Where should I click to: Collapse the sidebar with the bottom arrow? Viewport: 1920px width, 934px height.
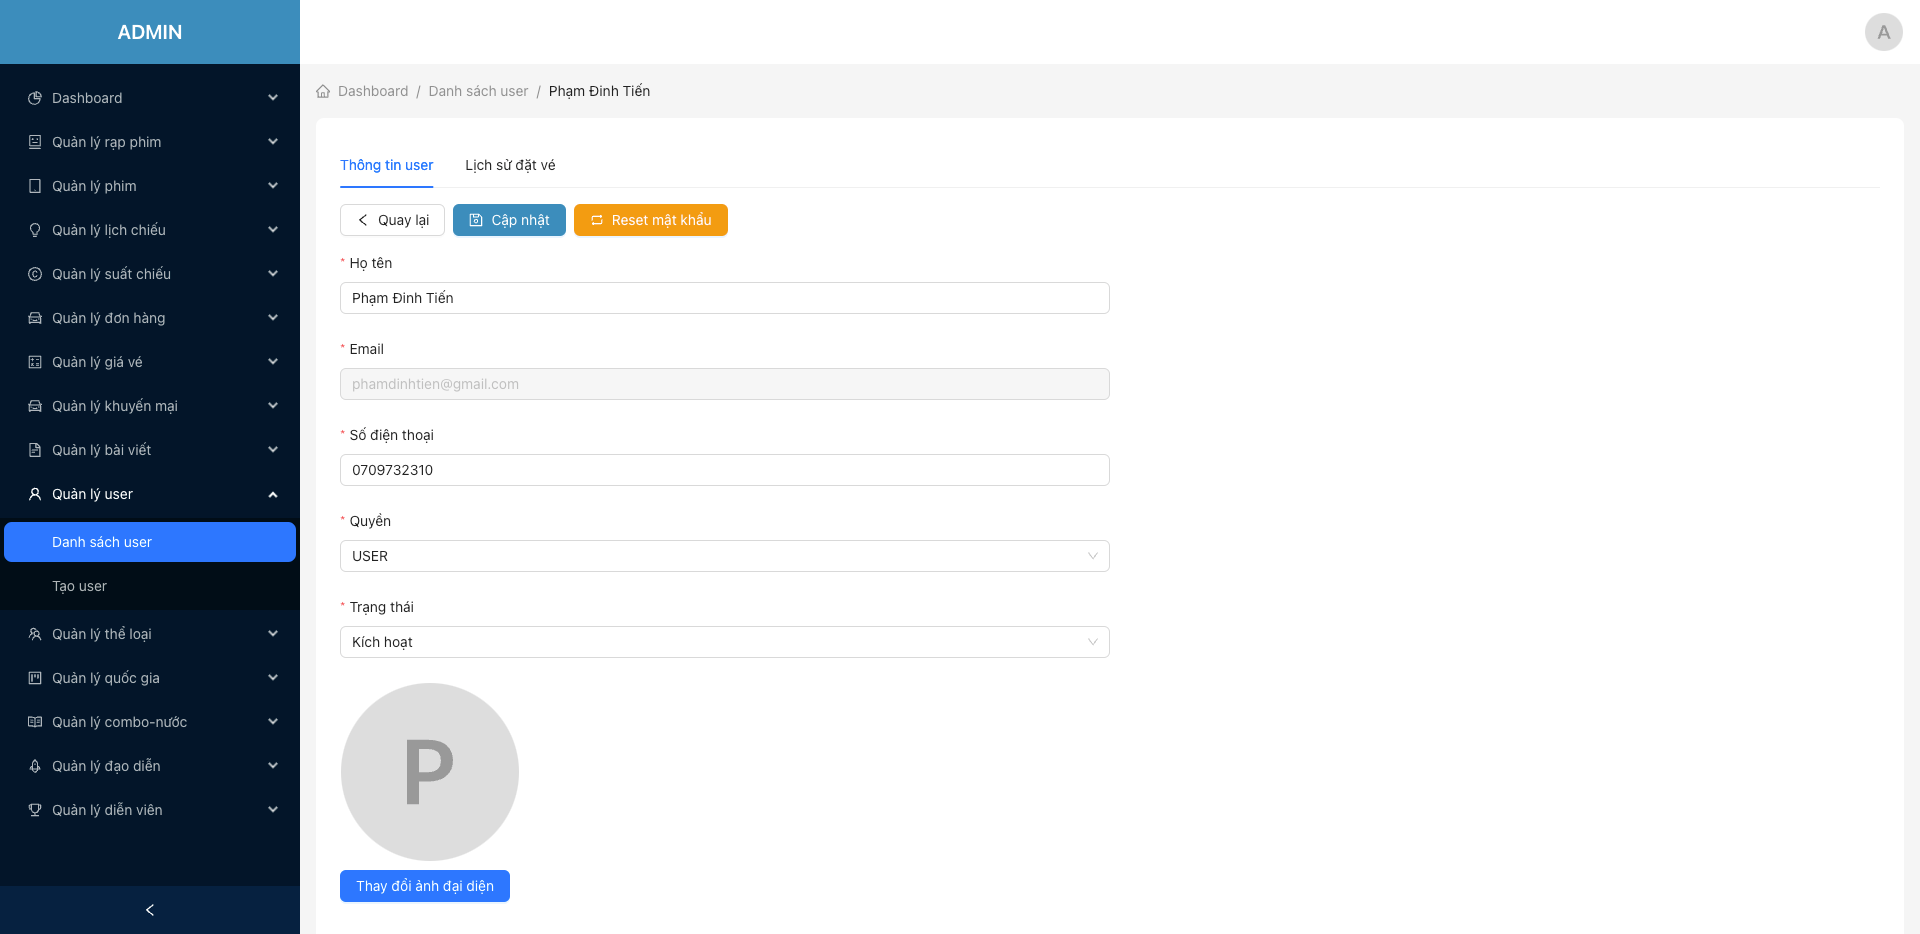[150, 910]
